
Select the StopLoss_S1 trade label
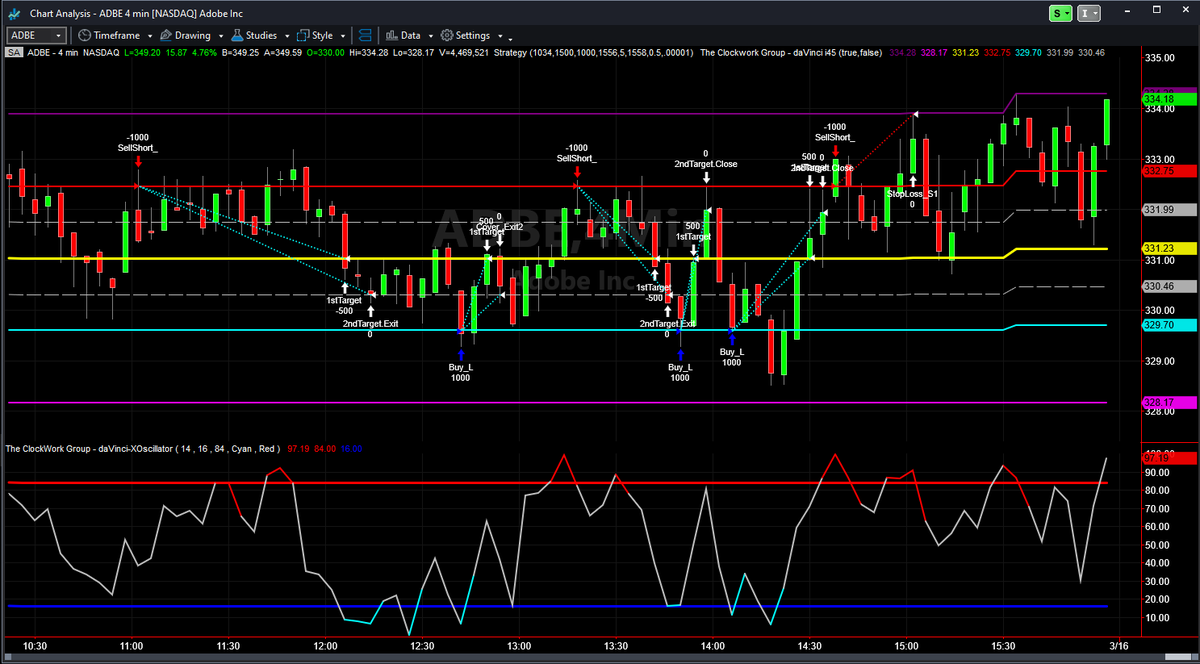(x=913, y=193)
